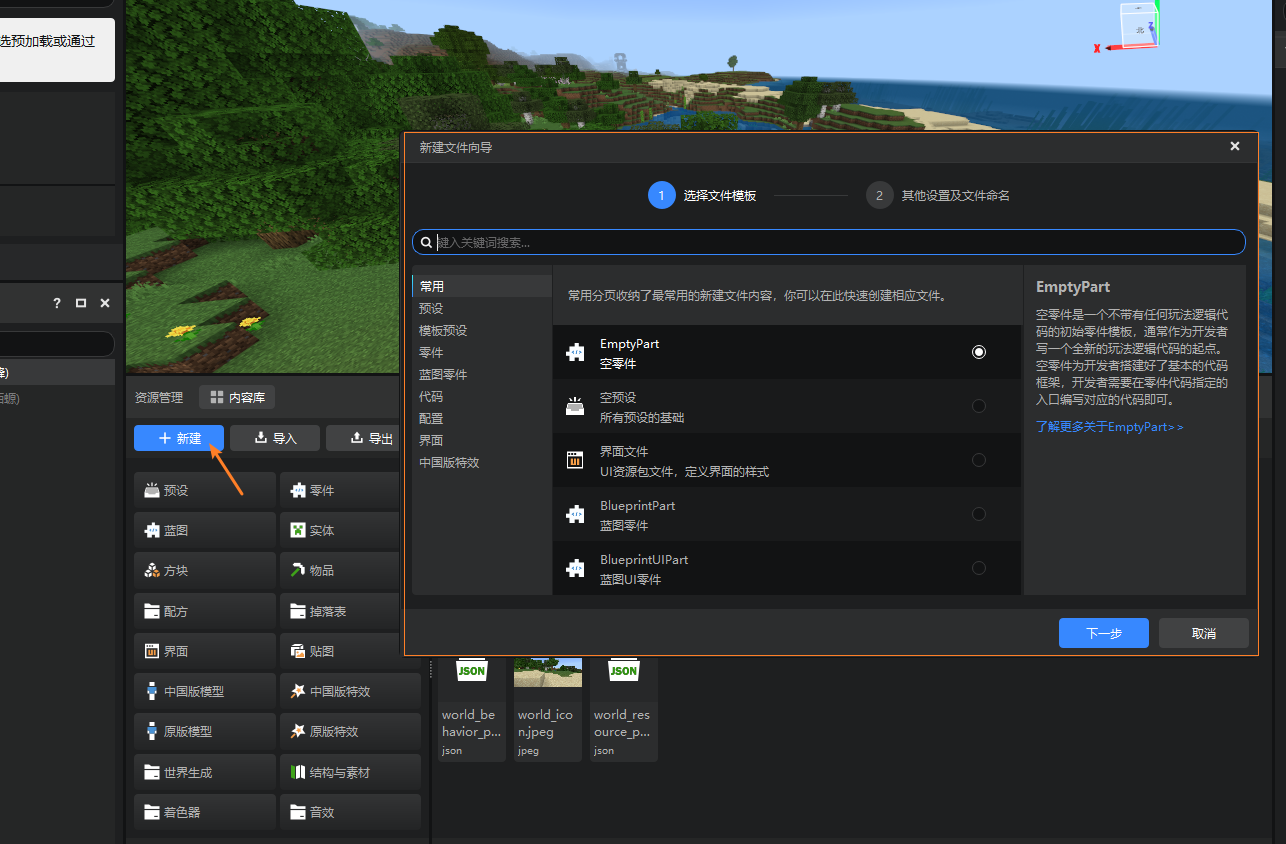Select the 界面 category in wizard sidebar
Screen dimensions: 1286x844
coord(481,440)
